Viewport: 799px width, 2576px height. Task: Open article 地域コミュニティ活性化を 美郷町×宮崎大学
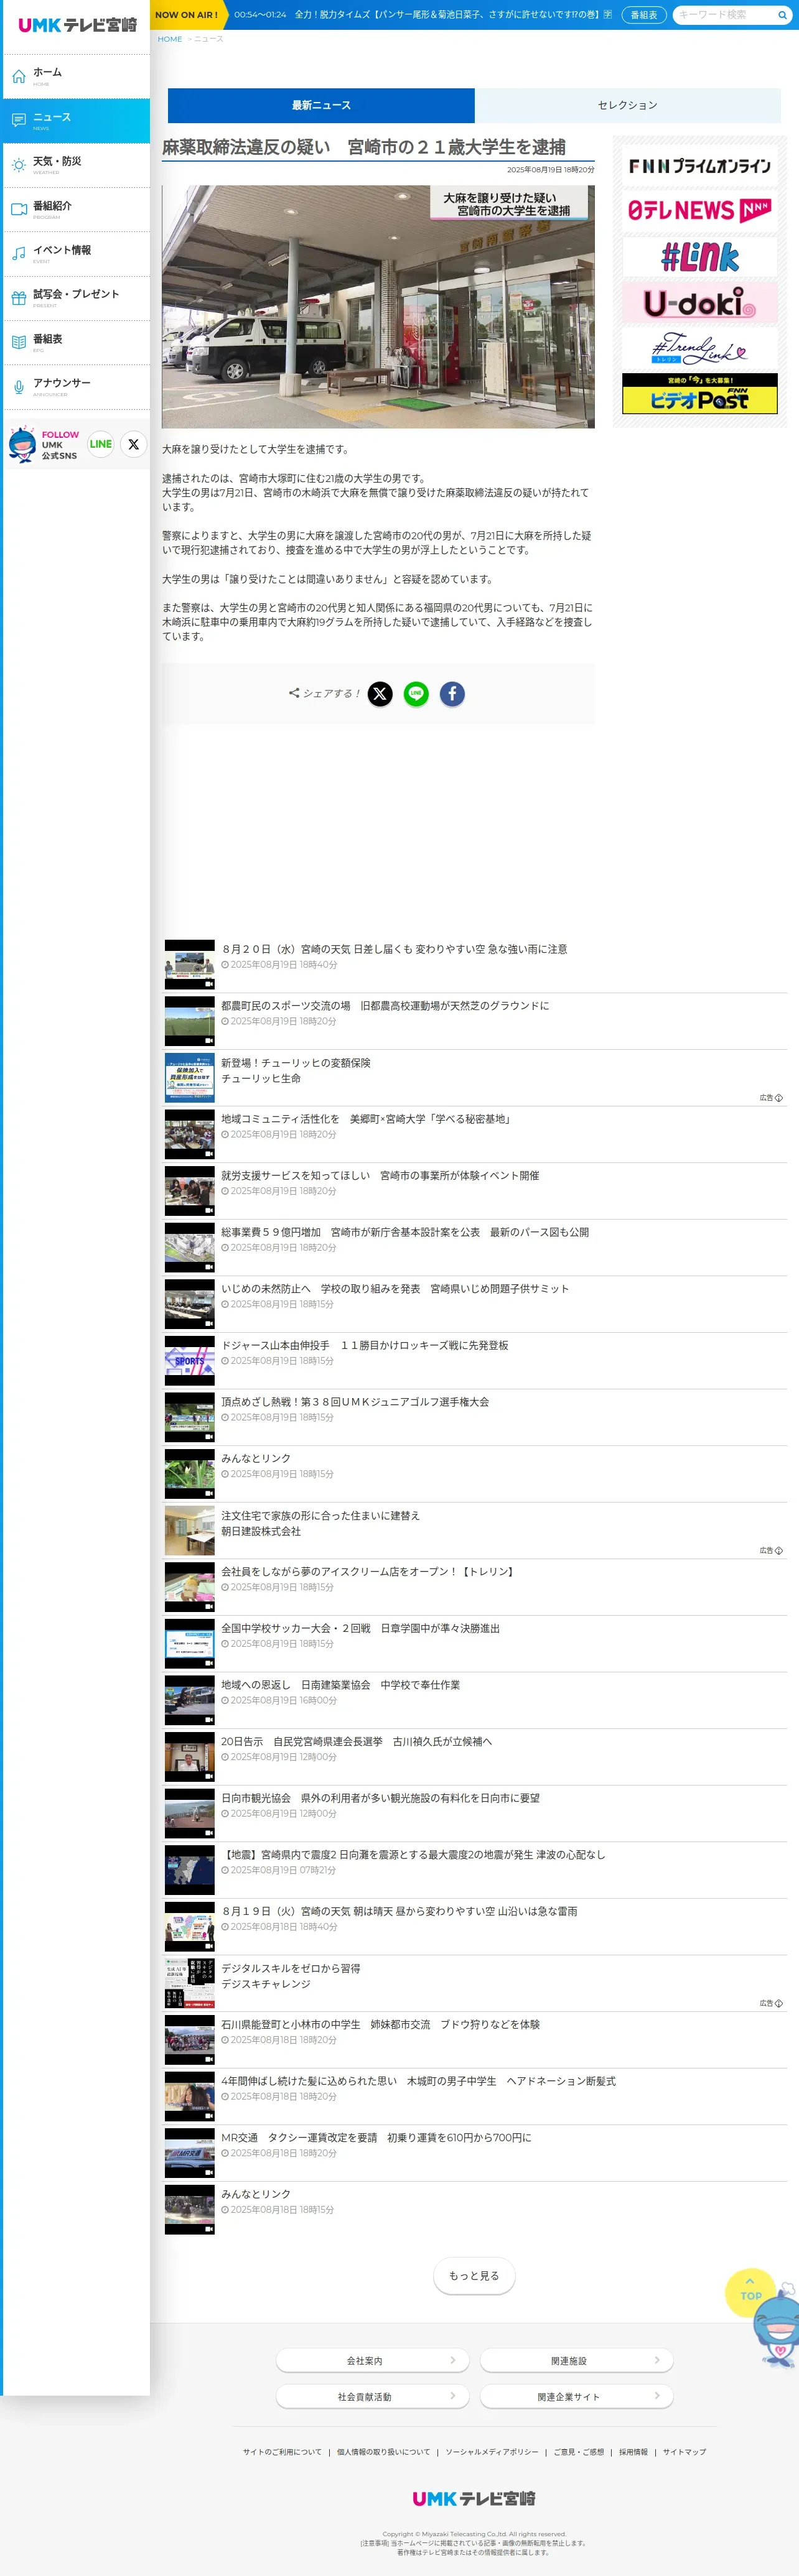[368, 1119]
